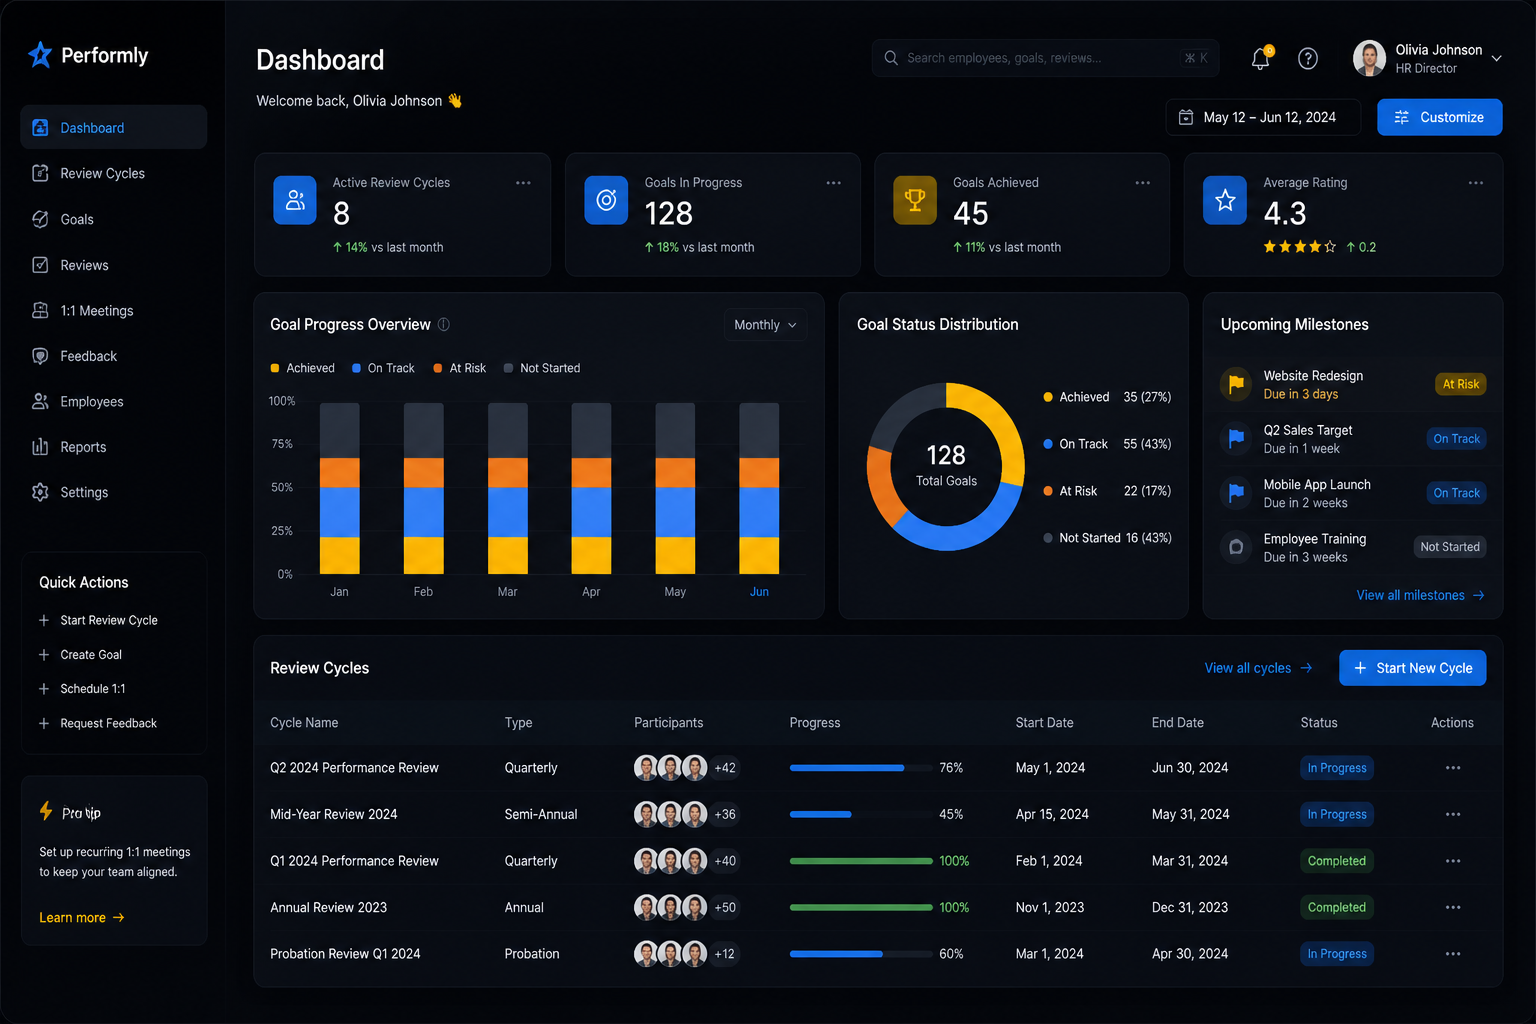Click Create Goal quick action
1536x1024 pixels.
pyautogui.click(x=80, y=655)
